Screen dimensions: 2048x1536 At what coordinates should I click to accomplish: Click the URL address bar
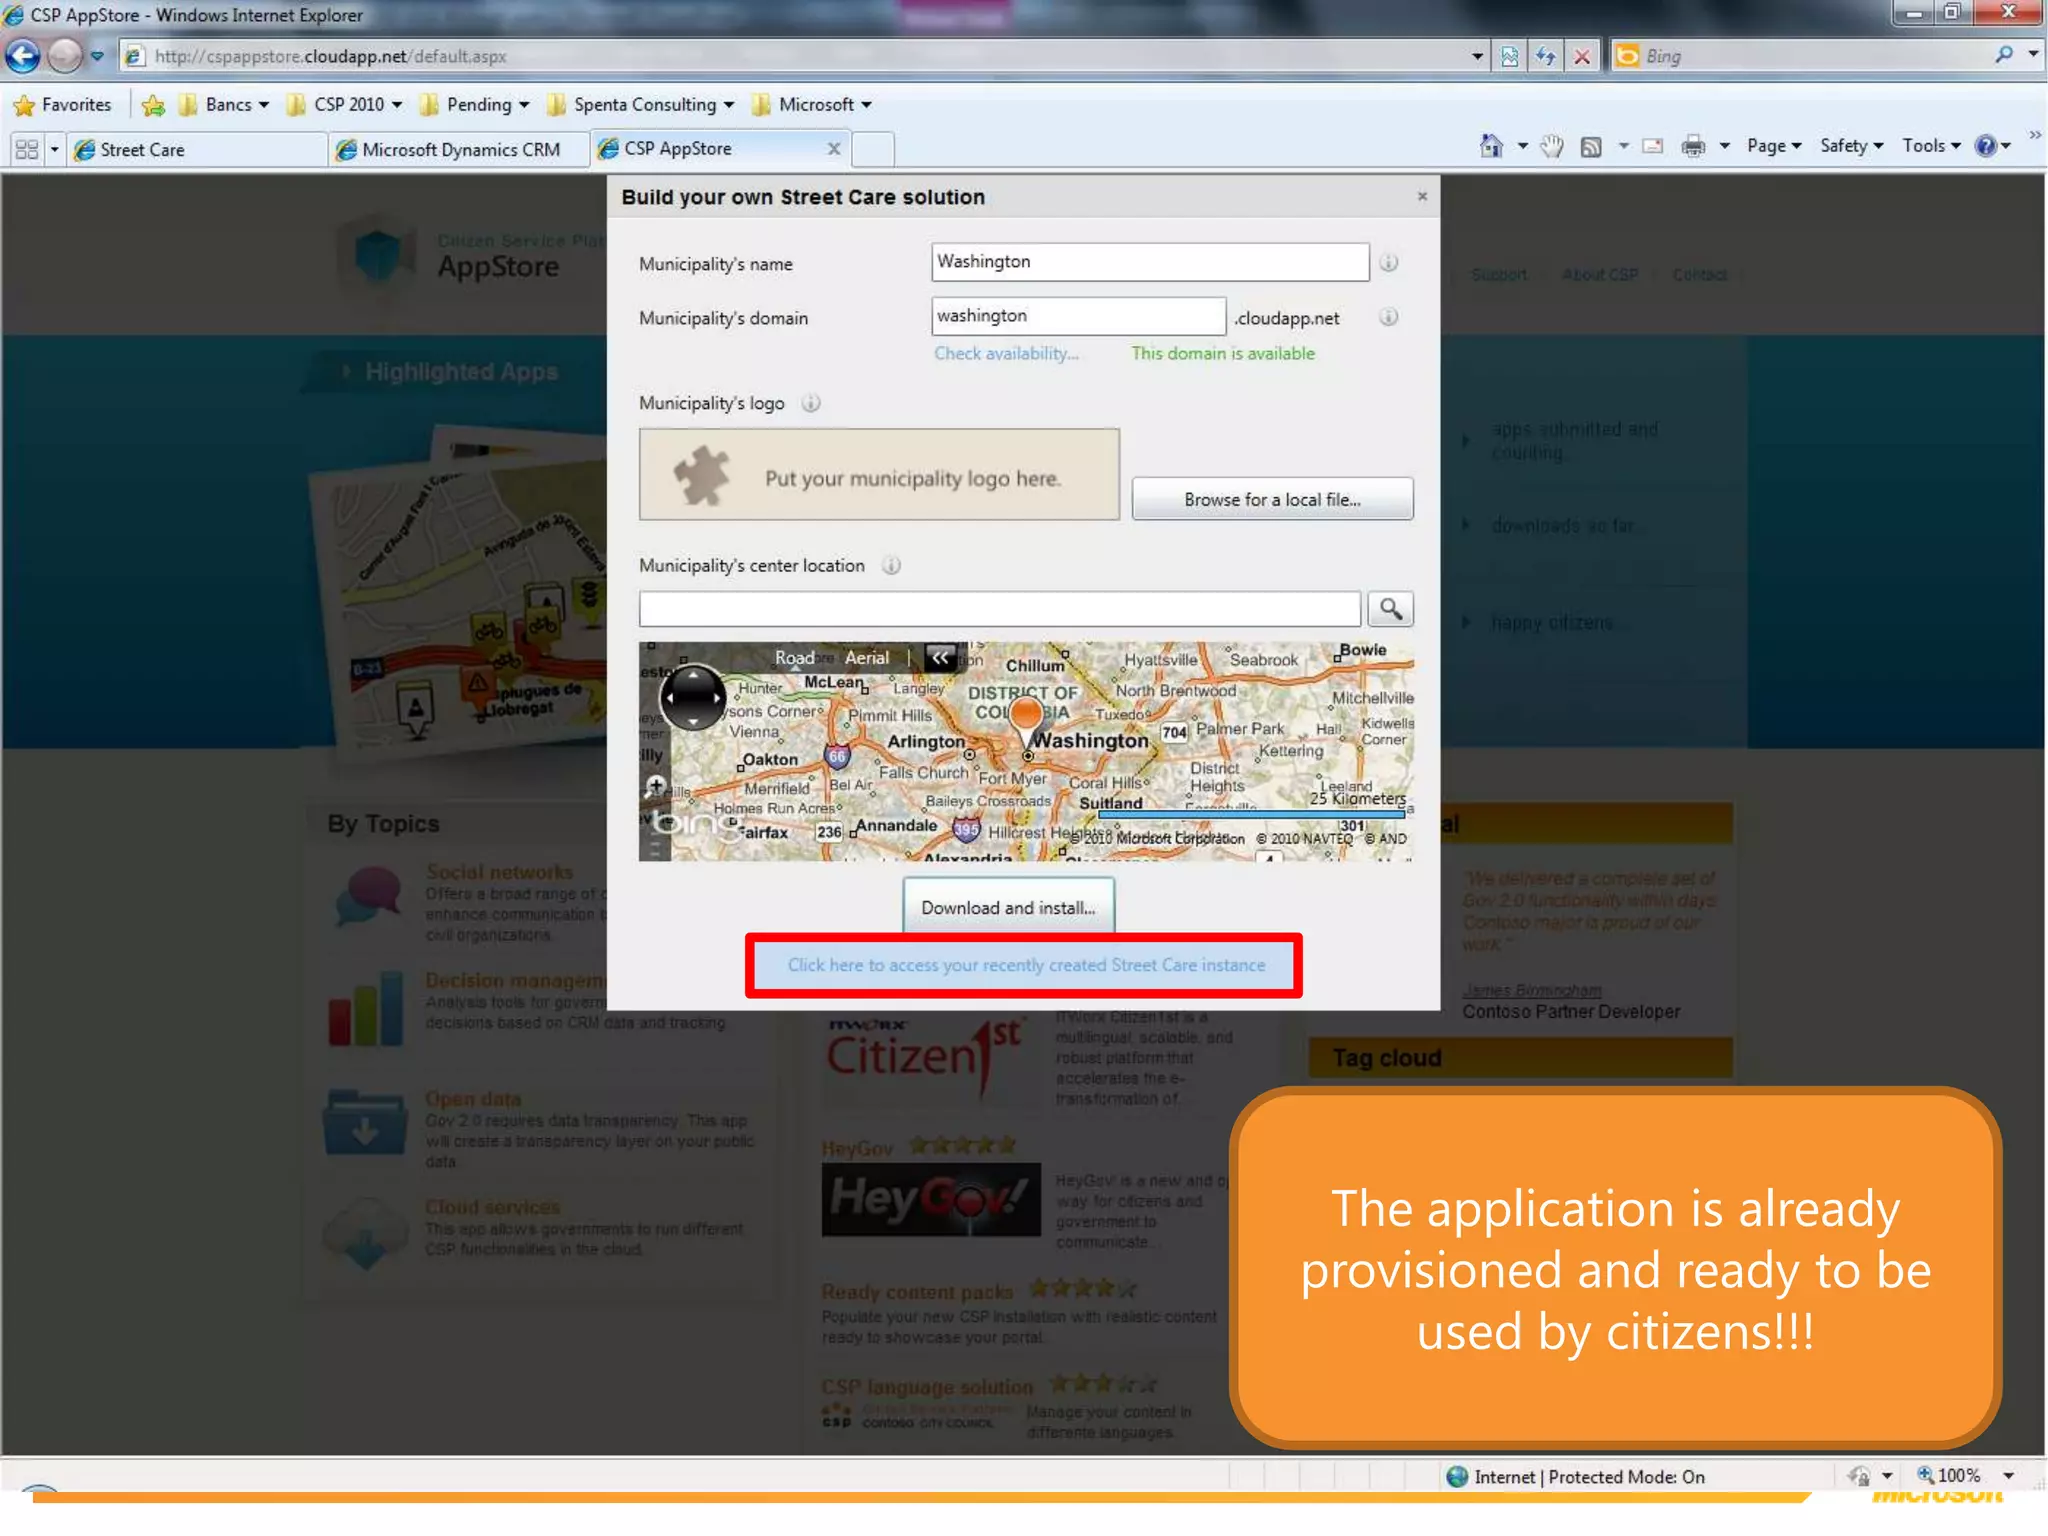[x=790, y=56]
